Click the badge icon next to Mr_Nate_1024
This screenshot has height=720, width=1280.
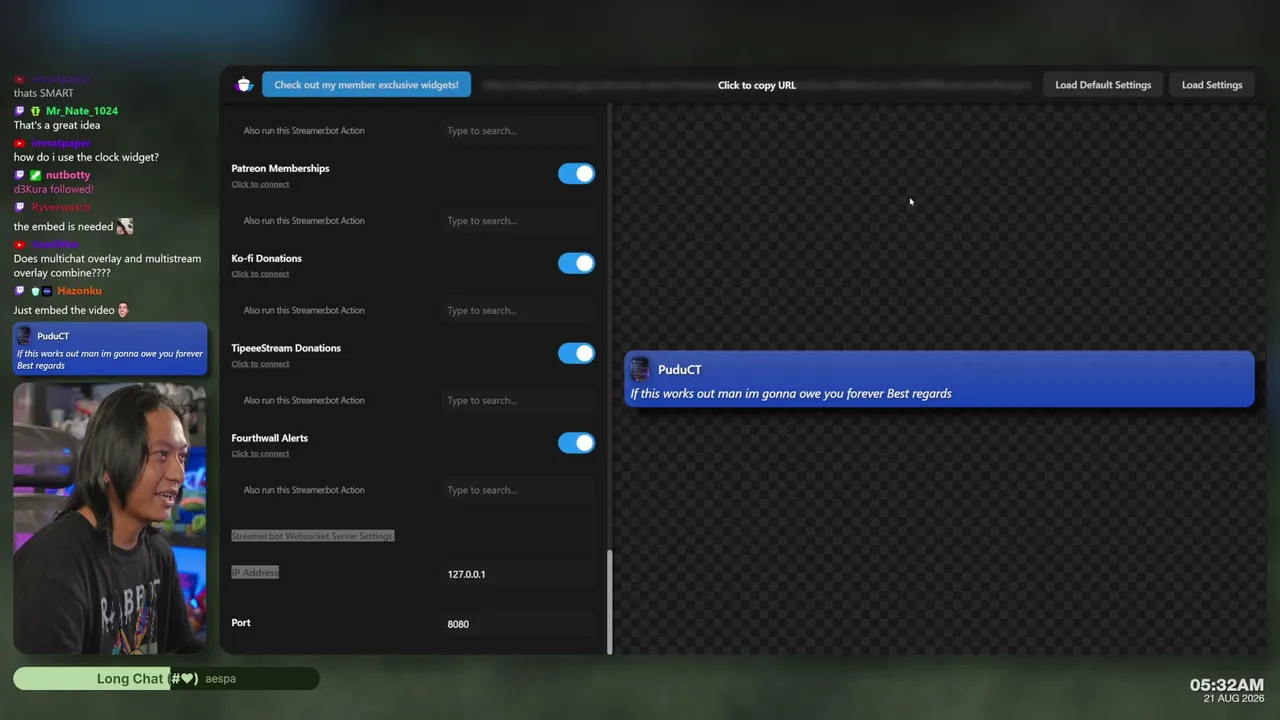(35, 111)
